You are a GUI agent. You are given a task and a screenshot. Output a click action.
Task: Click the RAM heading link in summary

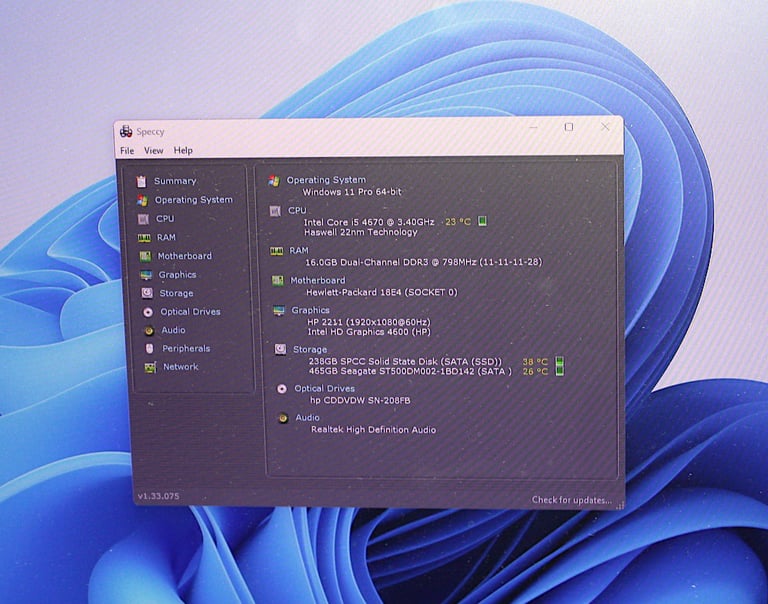pyautogui.click(x=298, y=250)
